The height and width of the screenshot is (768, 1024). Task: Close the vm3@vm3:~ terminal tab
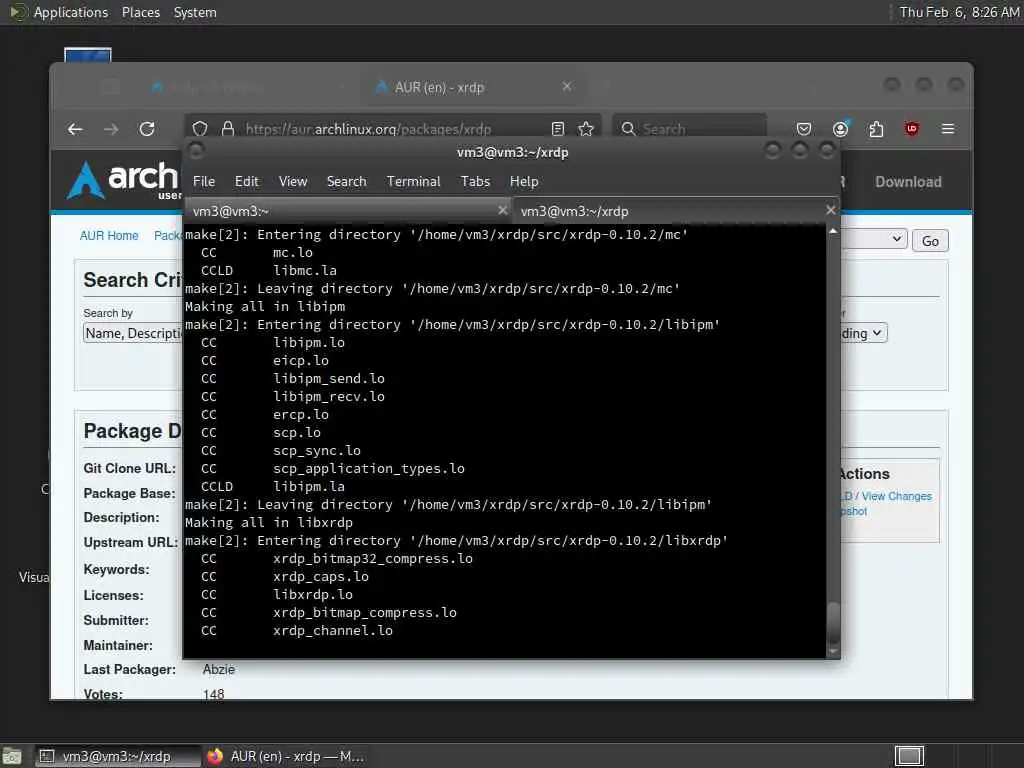click(x=502, y=210)
